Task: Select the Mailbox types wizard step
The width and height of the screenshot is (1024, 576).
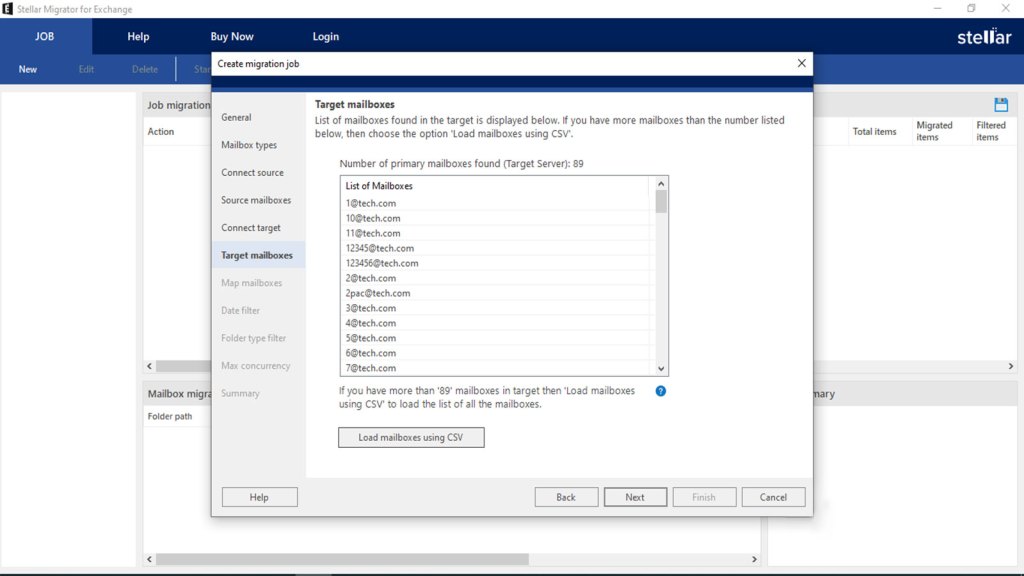Action: click(x=249, y=145)
